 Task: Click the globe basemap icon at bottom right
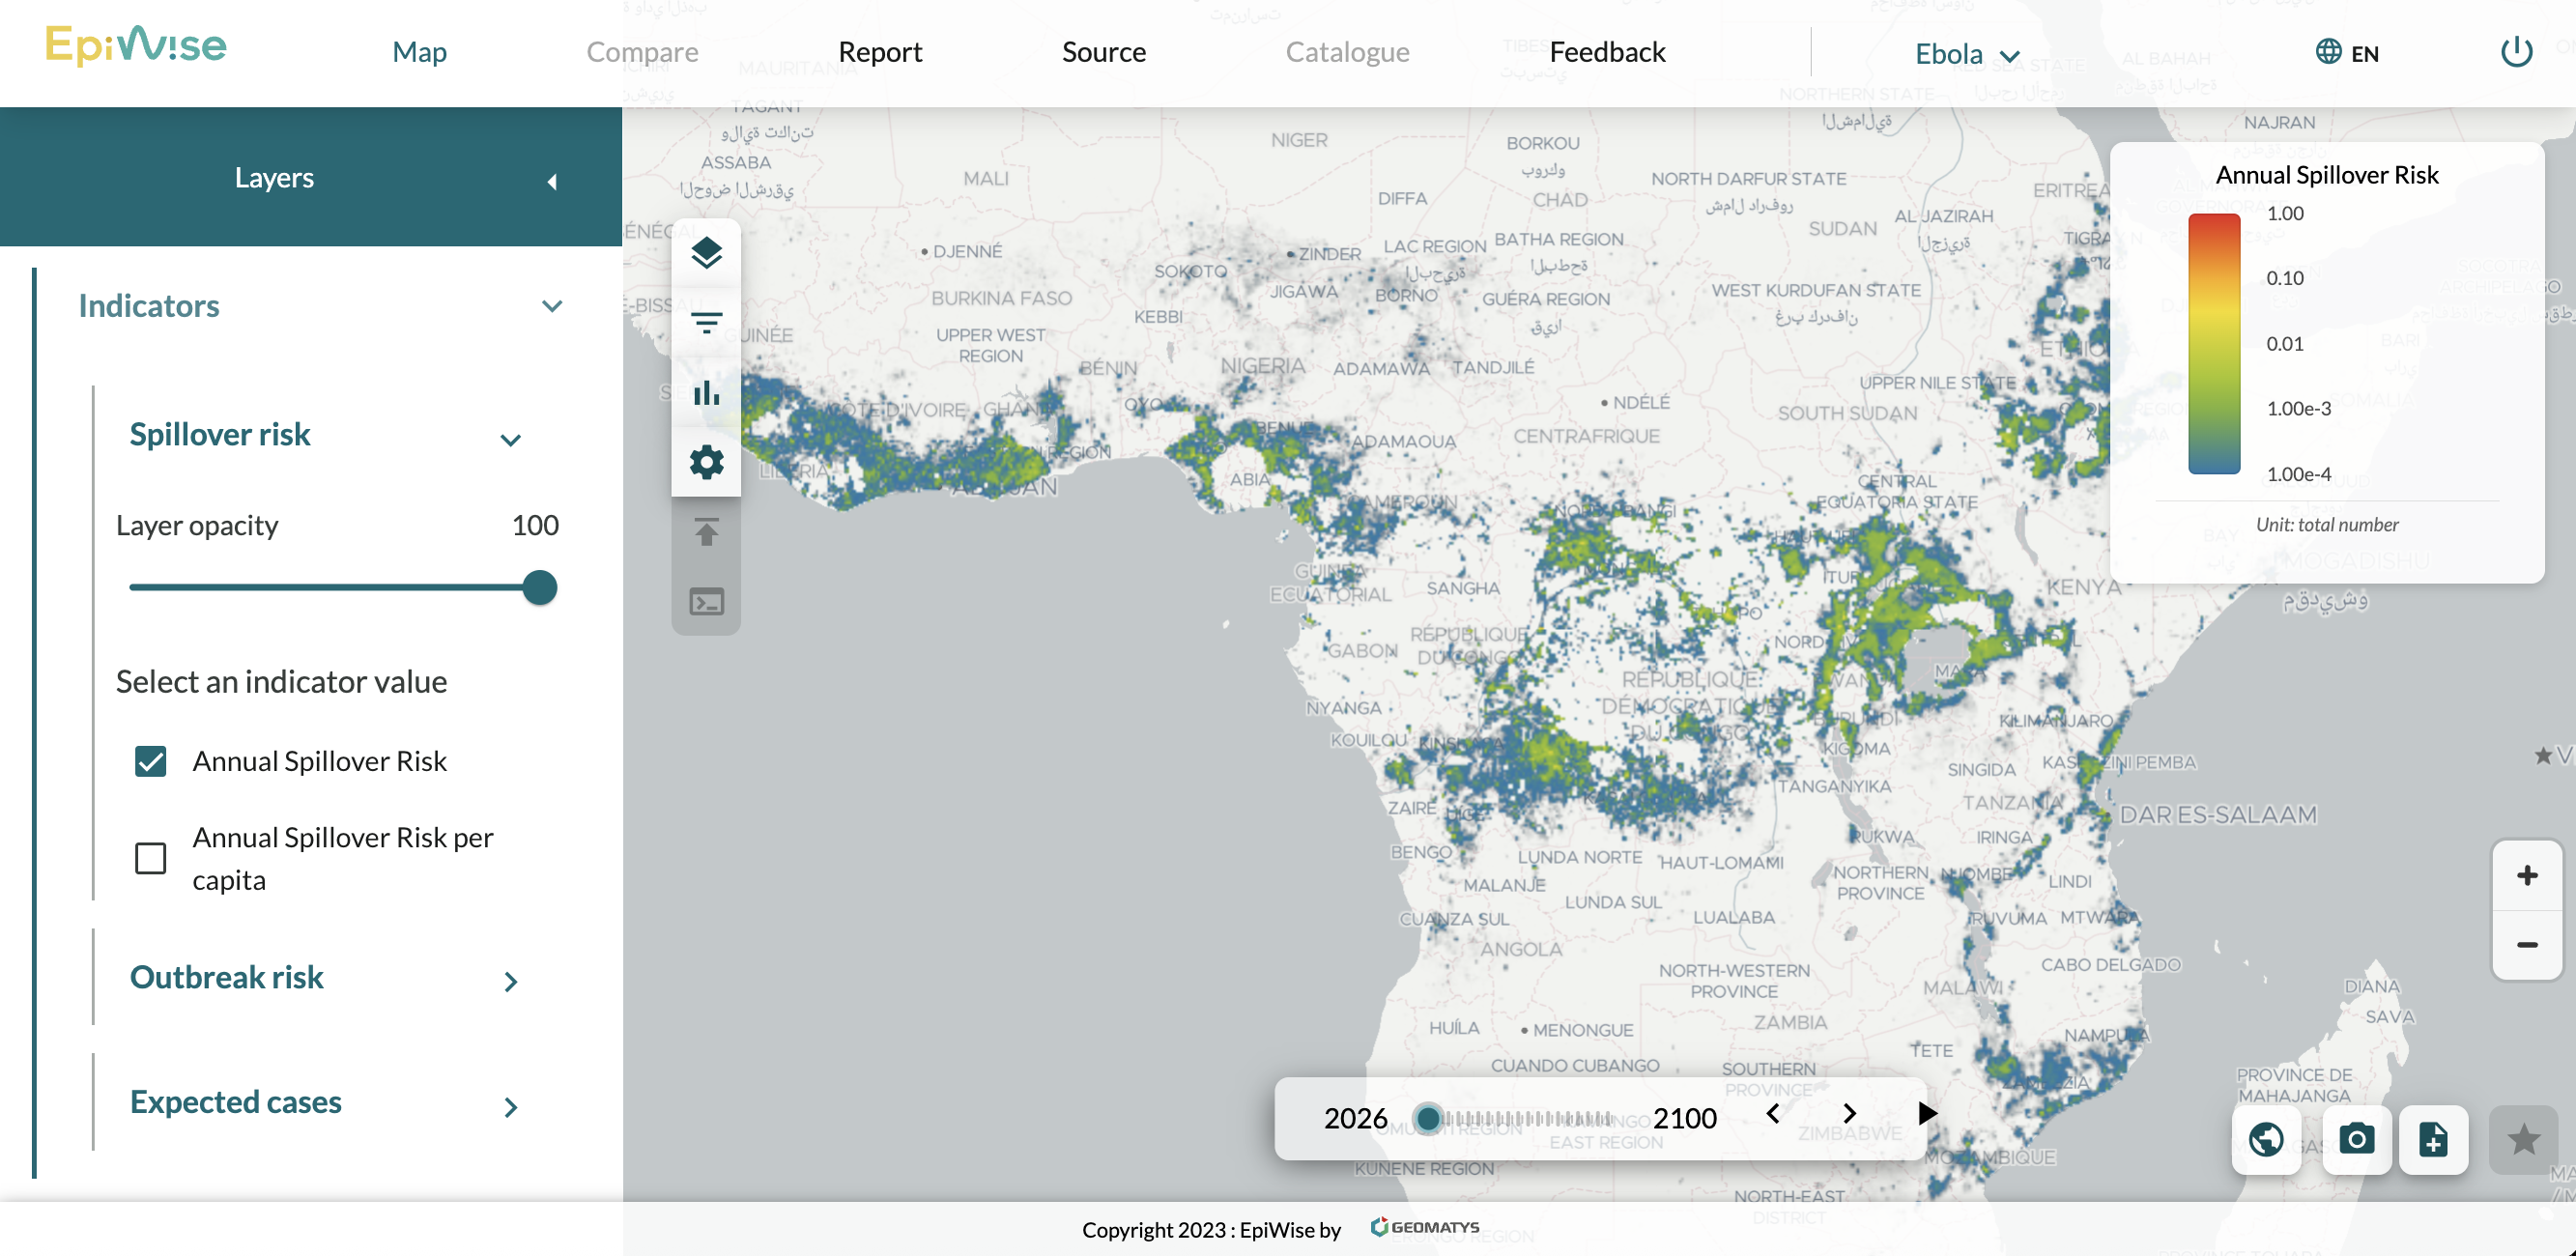pyautogui.click(x=2266, y=1139)
